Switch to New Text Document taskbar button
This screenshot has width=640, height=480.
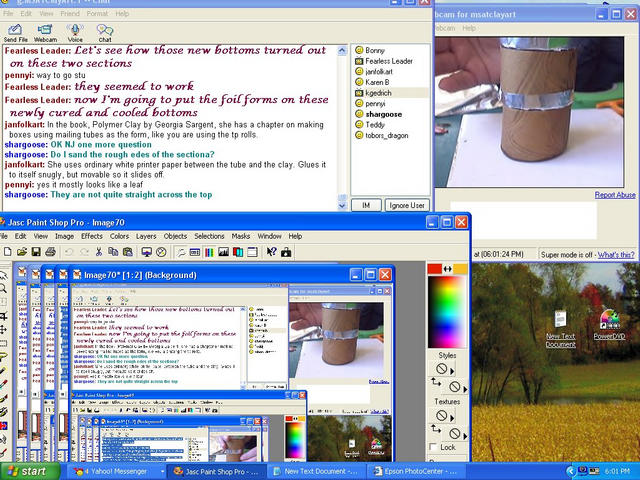pyautogui.click(x=317, y=471)
